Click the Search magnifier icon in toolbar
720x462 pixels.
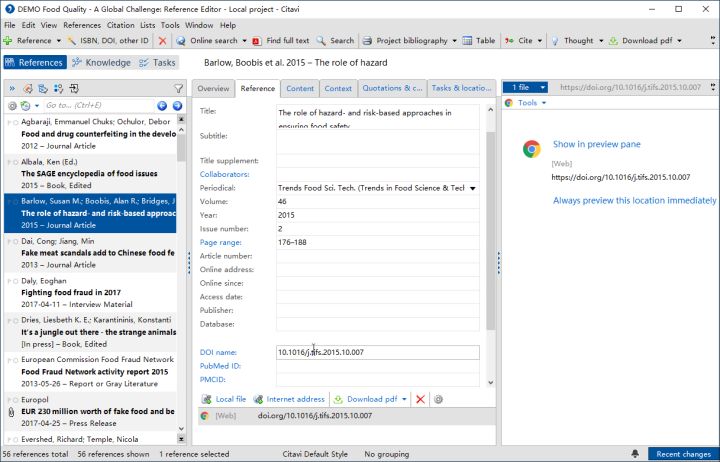(x=321, y=40)
